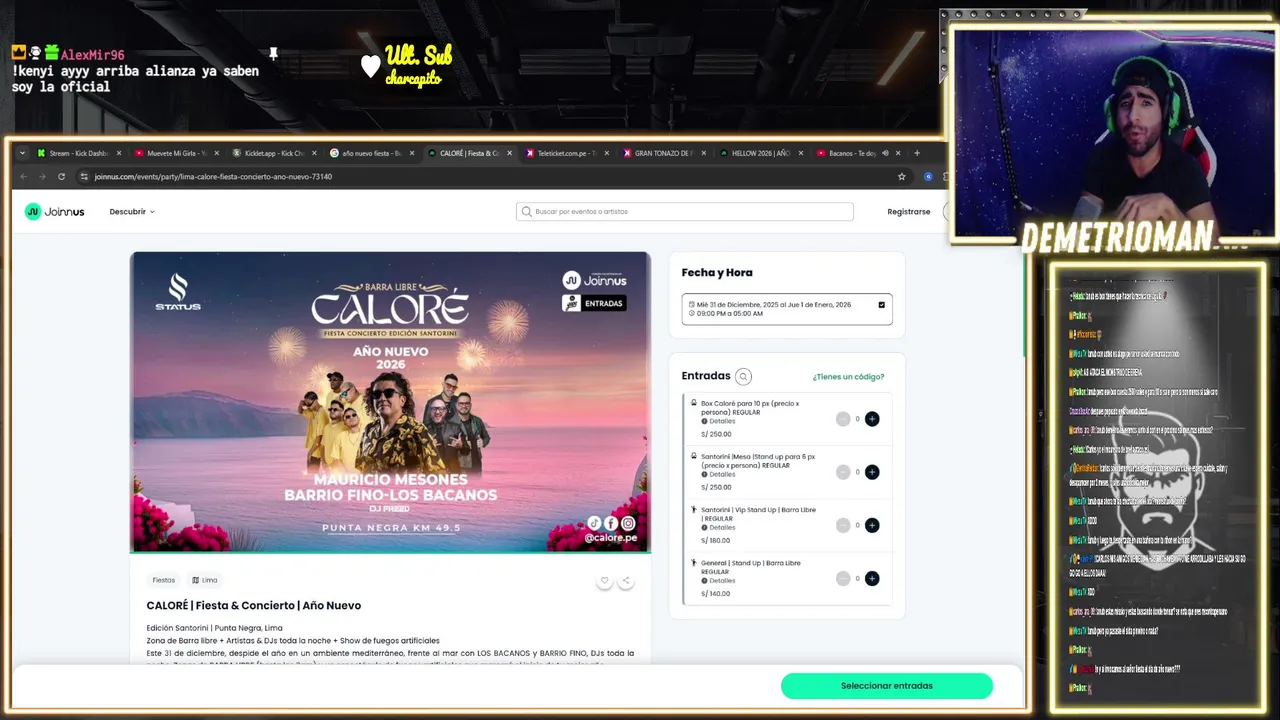Toggle the event date checkbox

click(x=881, y=305)
